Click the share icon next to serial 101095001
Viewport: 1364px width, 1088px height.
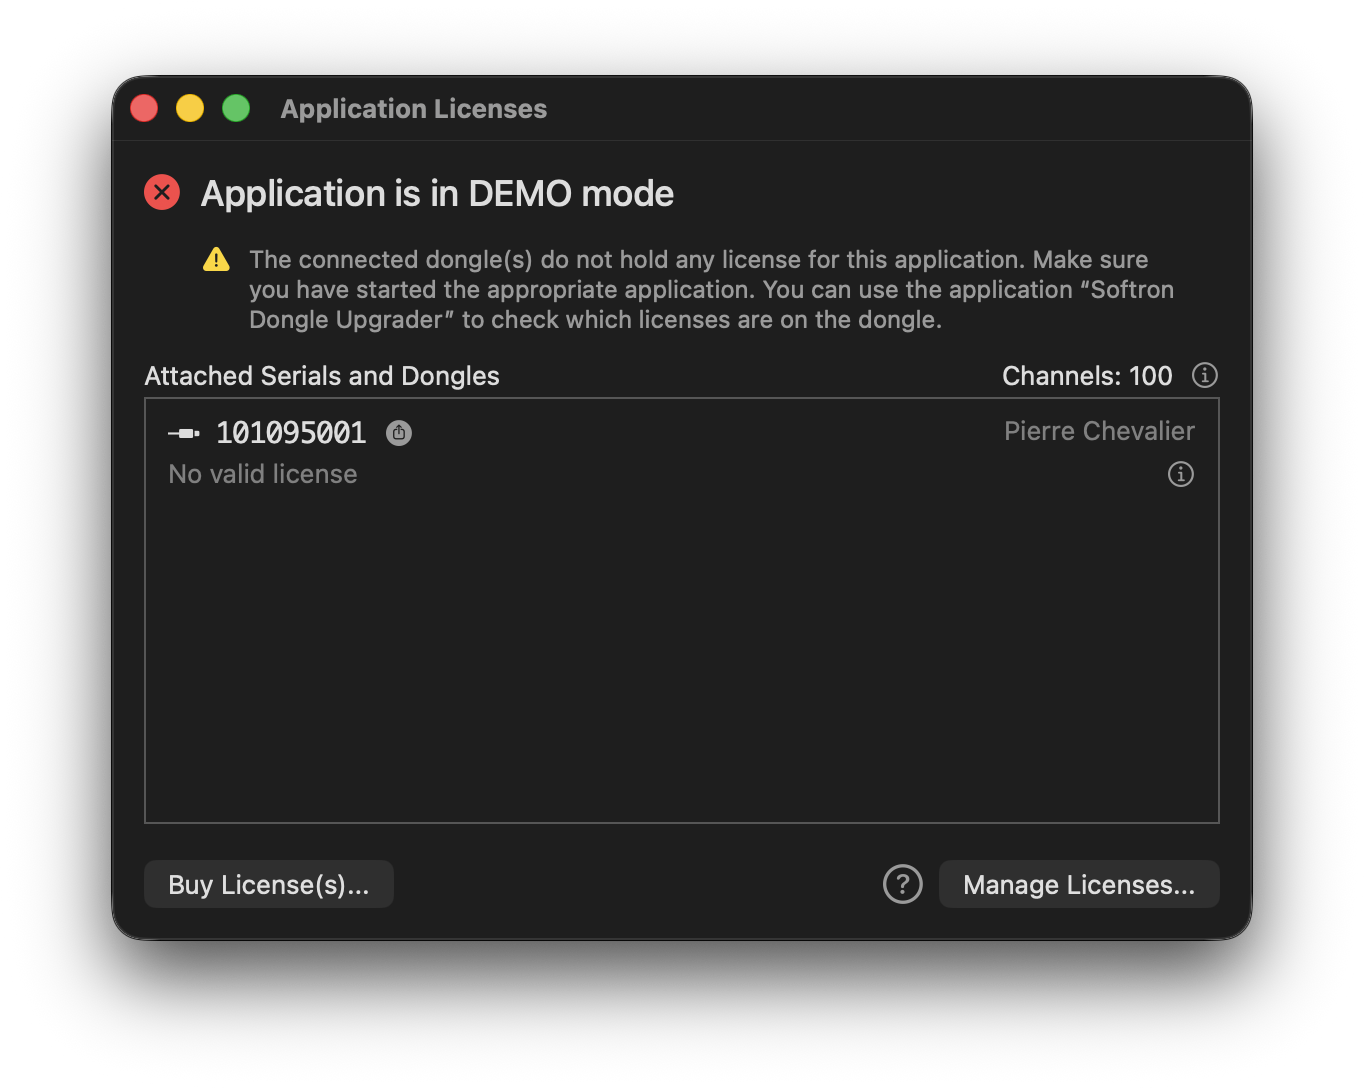point(399,433)
